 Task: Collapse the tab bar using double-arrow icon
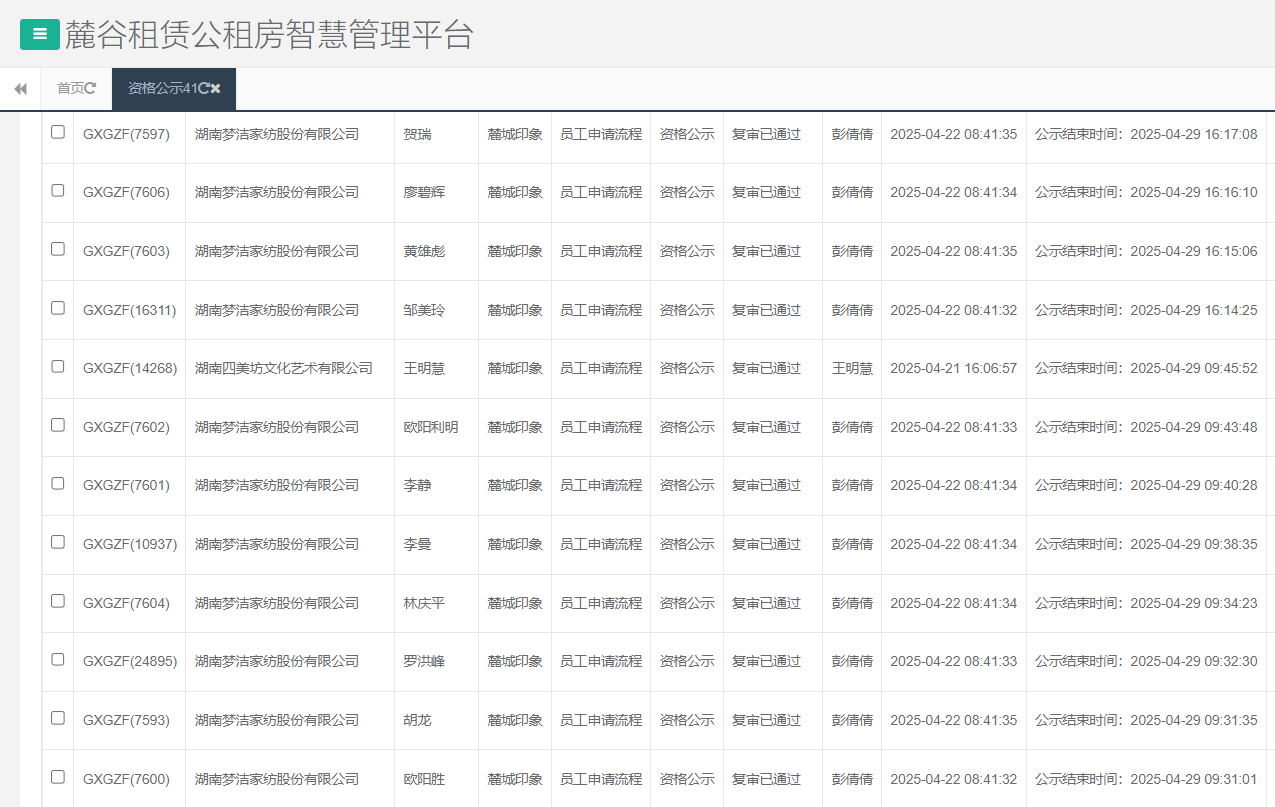click(20, 88)
